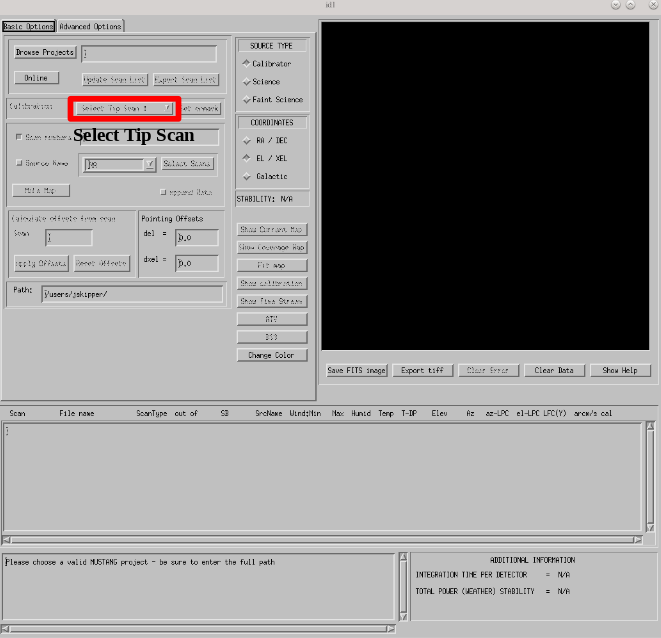The image size is (661, 638).
Task: Click the Select Scans button
Action: [187, 163]
